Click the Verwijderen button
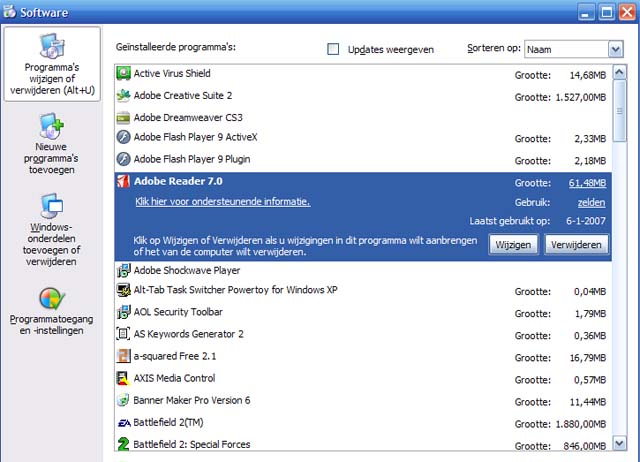640x462 pixels. tap(576, 244)
